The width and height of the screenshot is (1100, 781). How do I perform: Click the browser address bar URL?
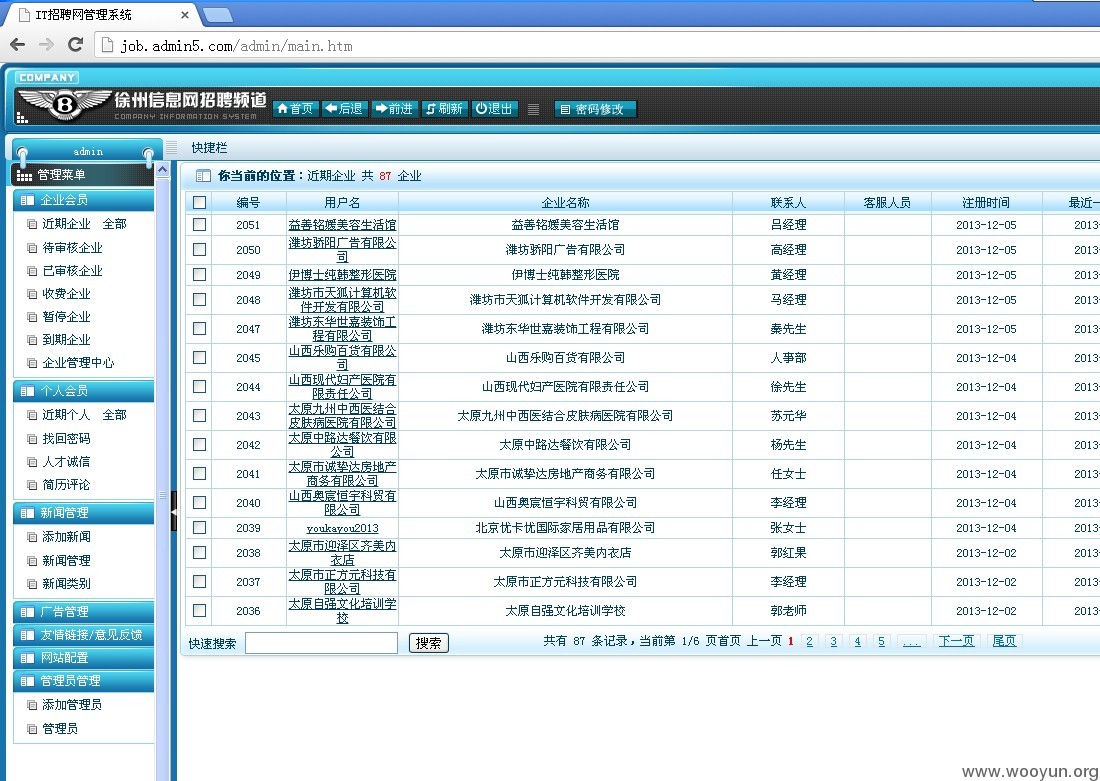tap(236, 46)
